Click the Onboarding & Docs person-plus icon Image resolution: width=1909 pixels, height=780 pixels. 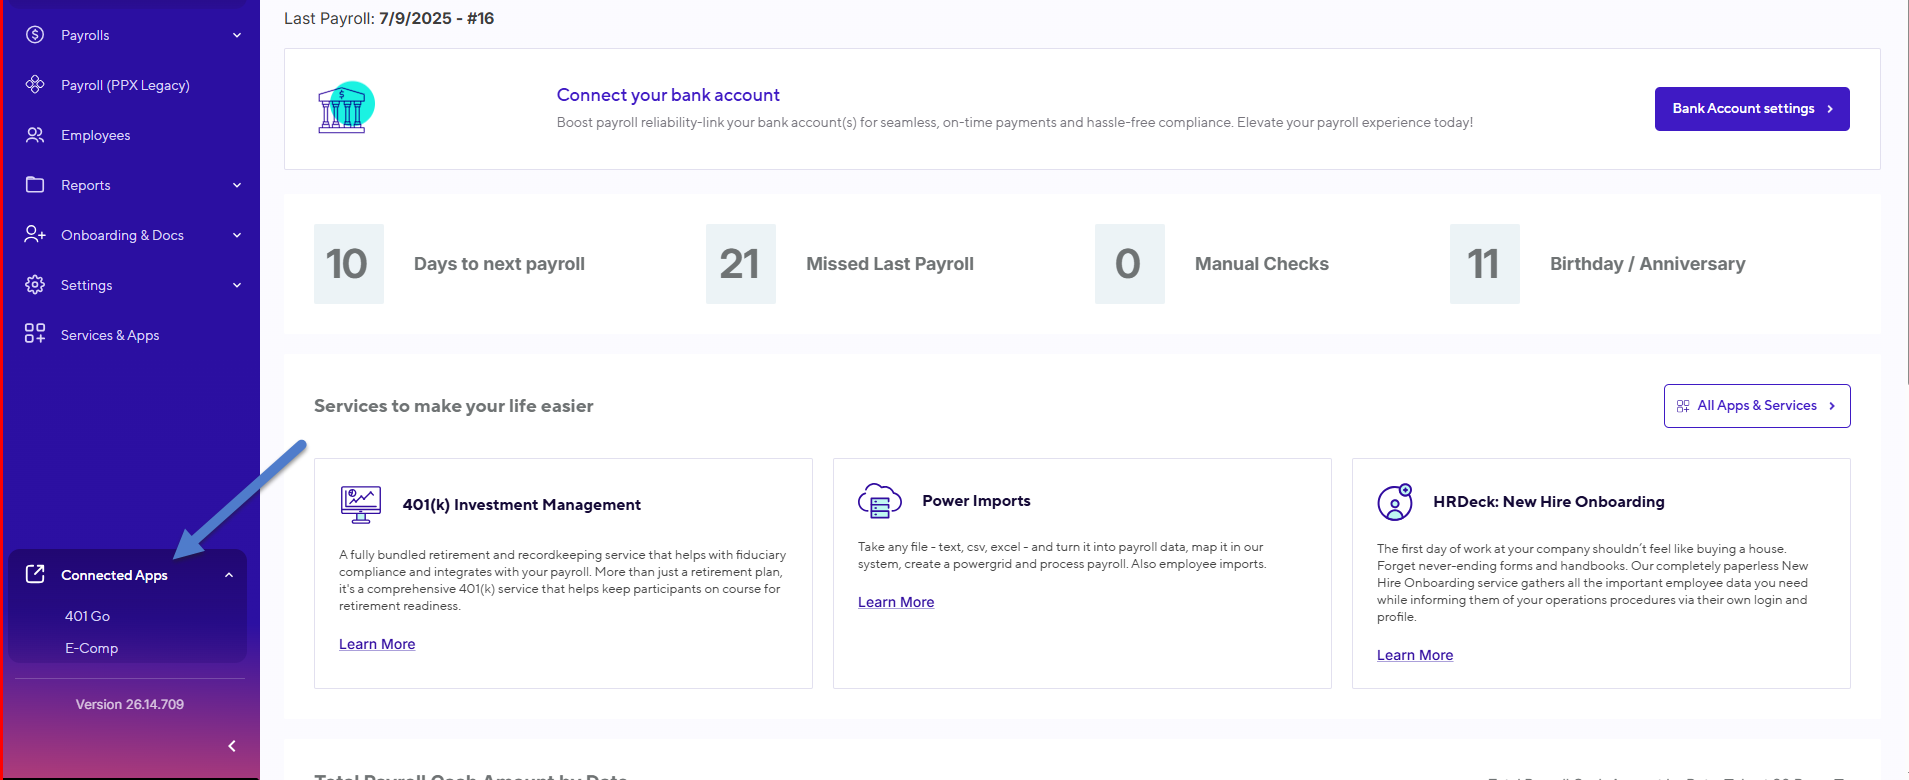coord(35,235)
